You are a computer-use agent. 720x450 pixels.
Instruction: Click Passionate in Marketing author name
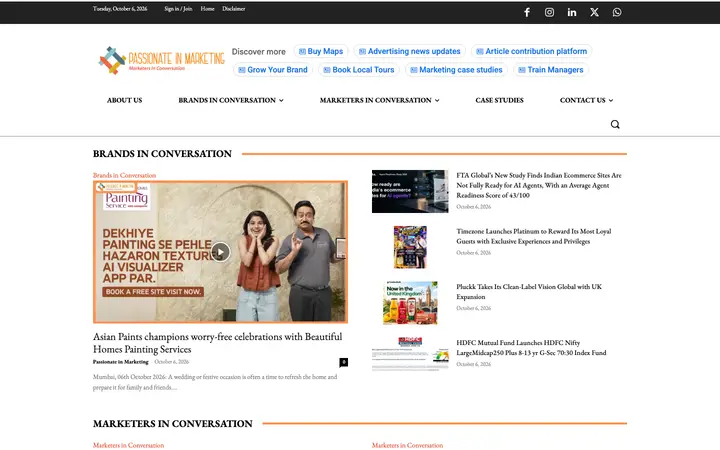pos(120,362)
